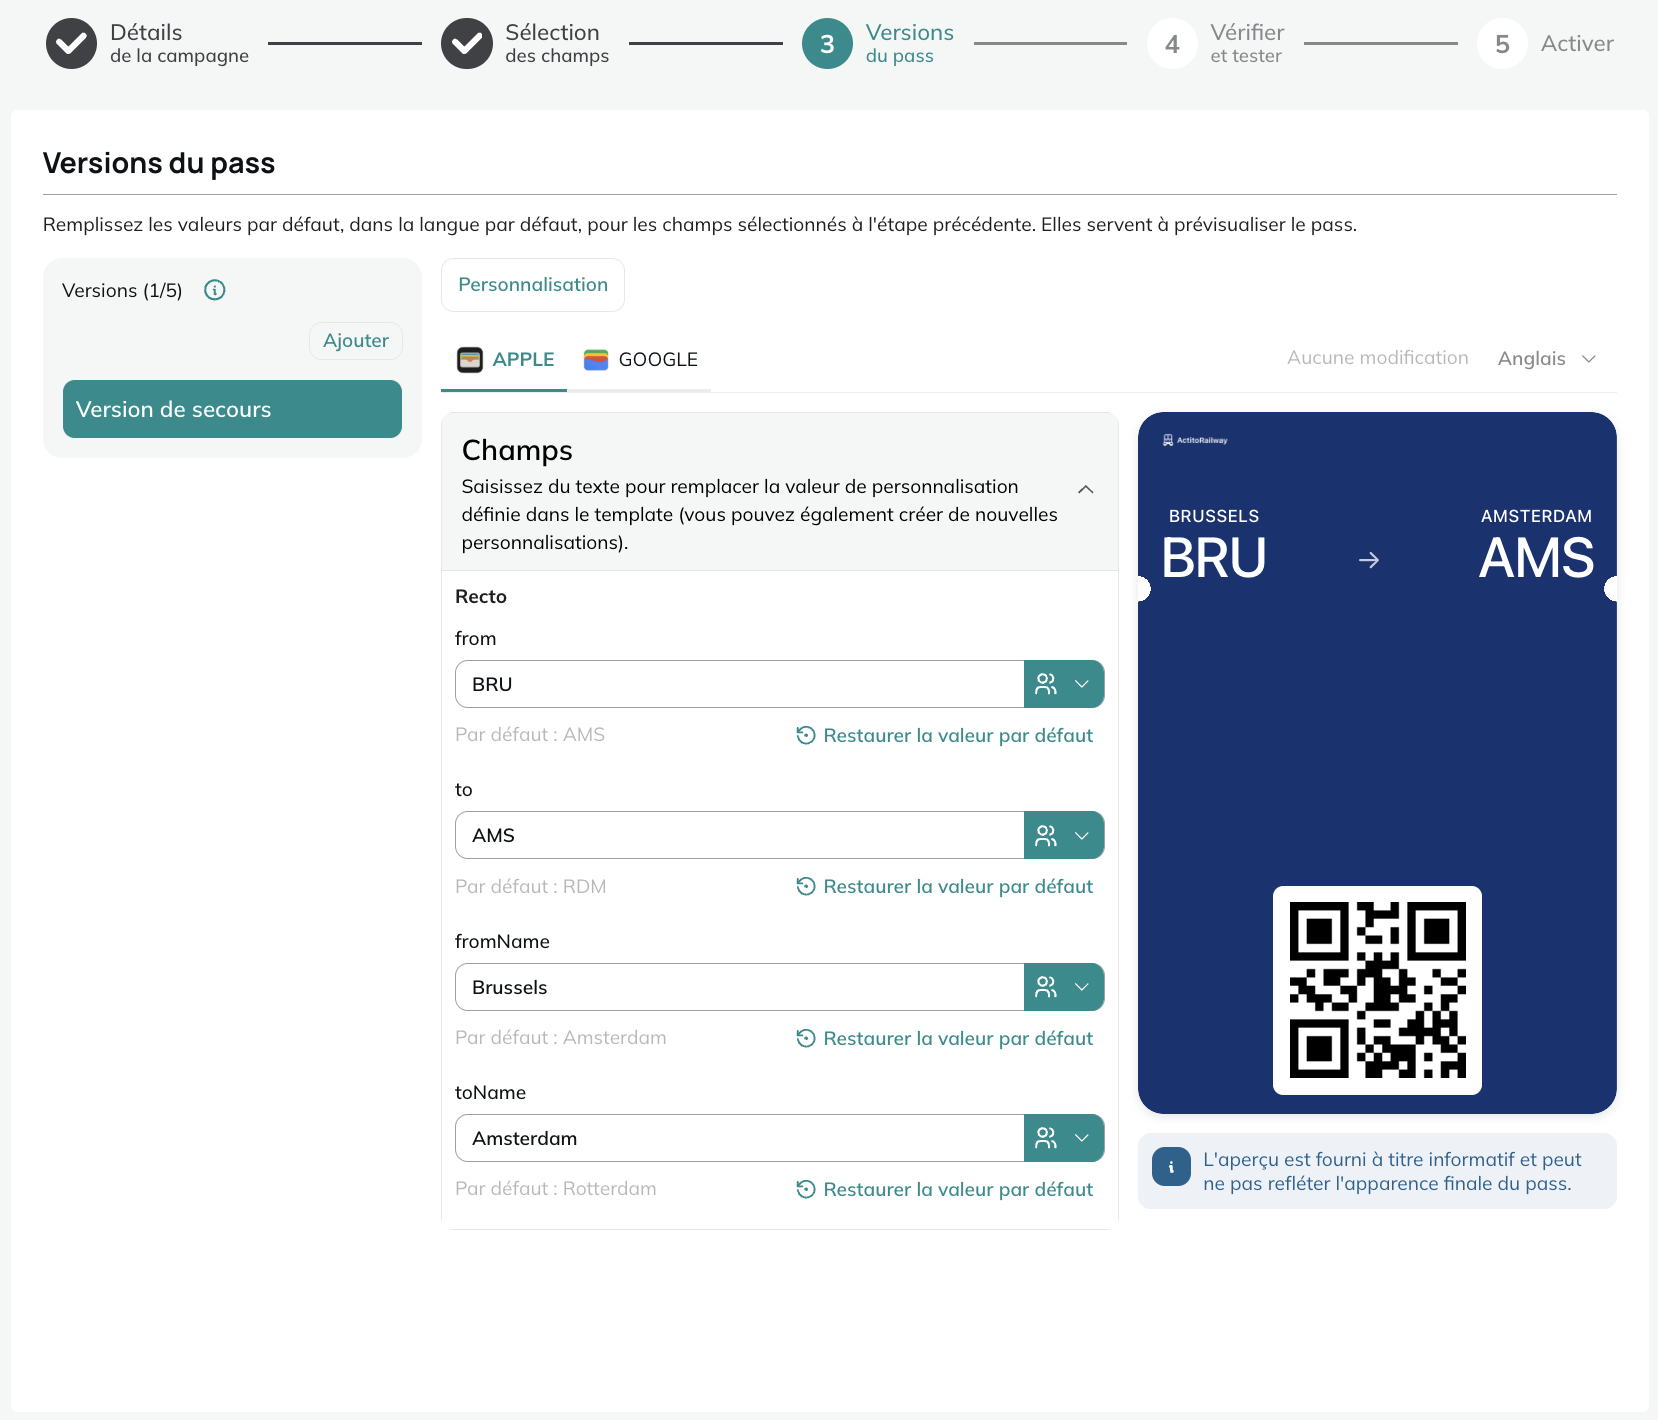Click the "Par défaut : RDM" hint
Screen dimensions: 1658x1420
[x=531, y=887]
